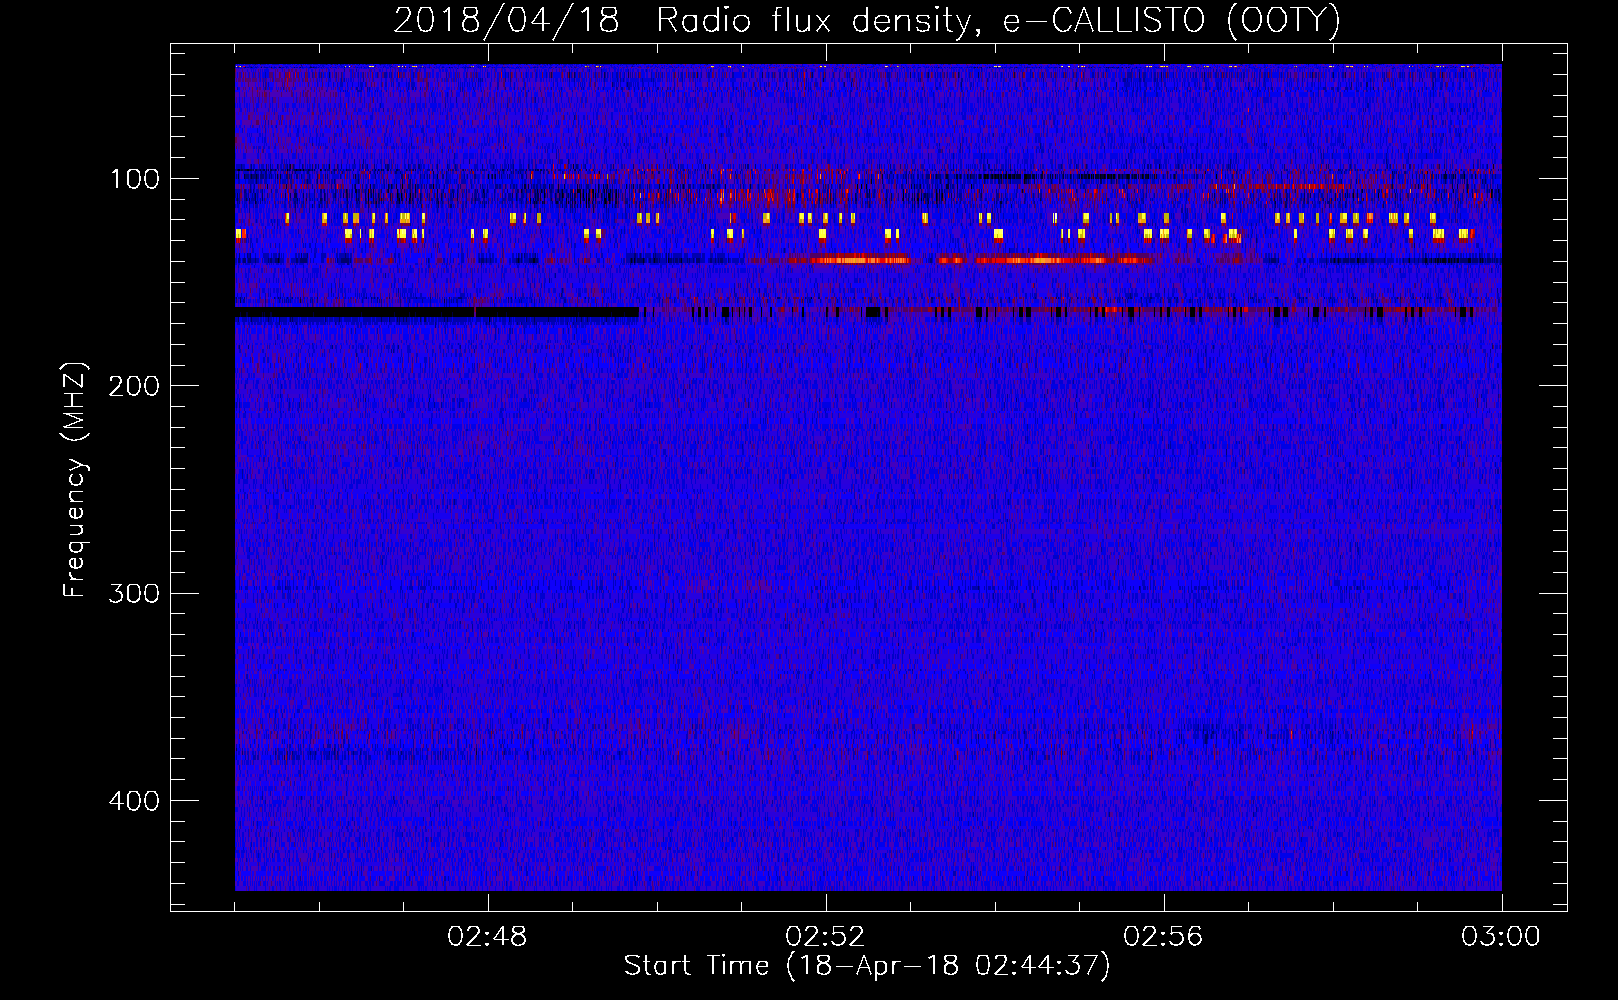
Task: Click the '200' frequency tick label
Action: click(134, 386)
